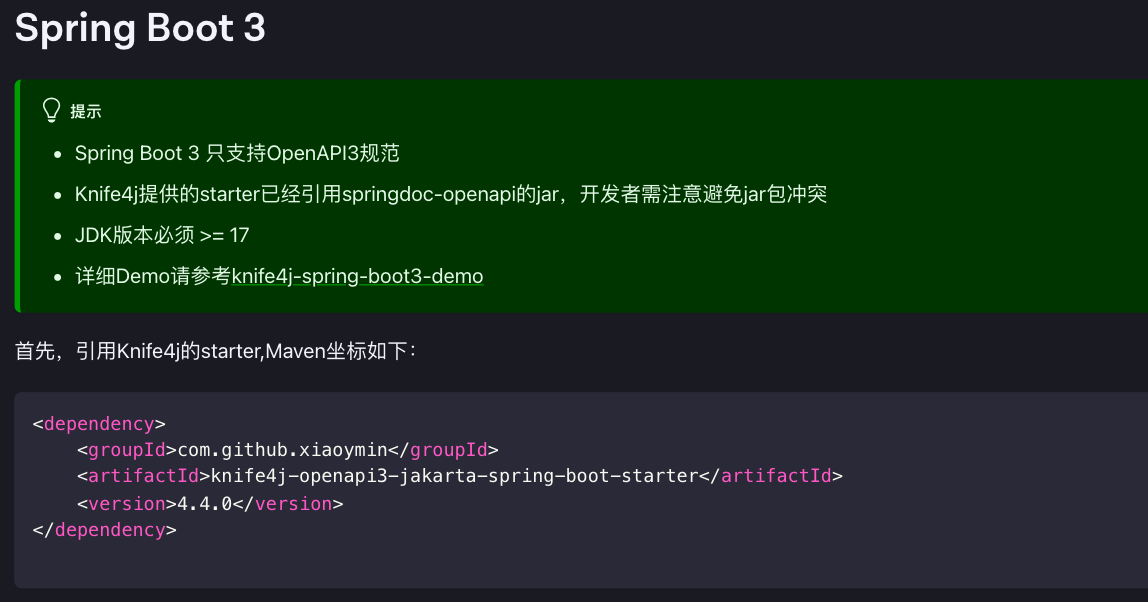Click the opening <dependency> tag line
This screenshot has width=1148, height=602.
point(99,424)
